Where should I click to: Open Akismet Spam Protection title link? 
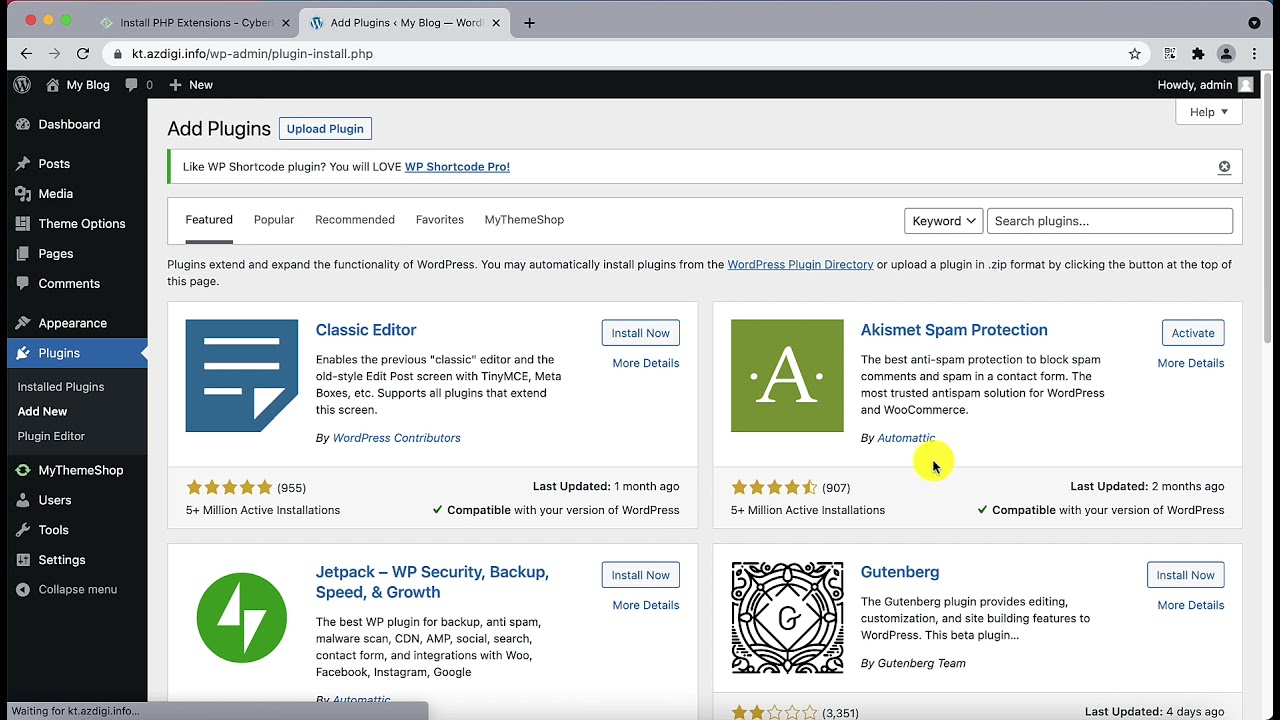[x=954, y=330]
